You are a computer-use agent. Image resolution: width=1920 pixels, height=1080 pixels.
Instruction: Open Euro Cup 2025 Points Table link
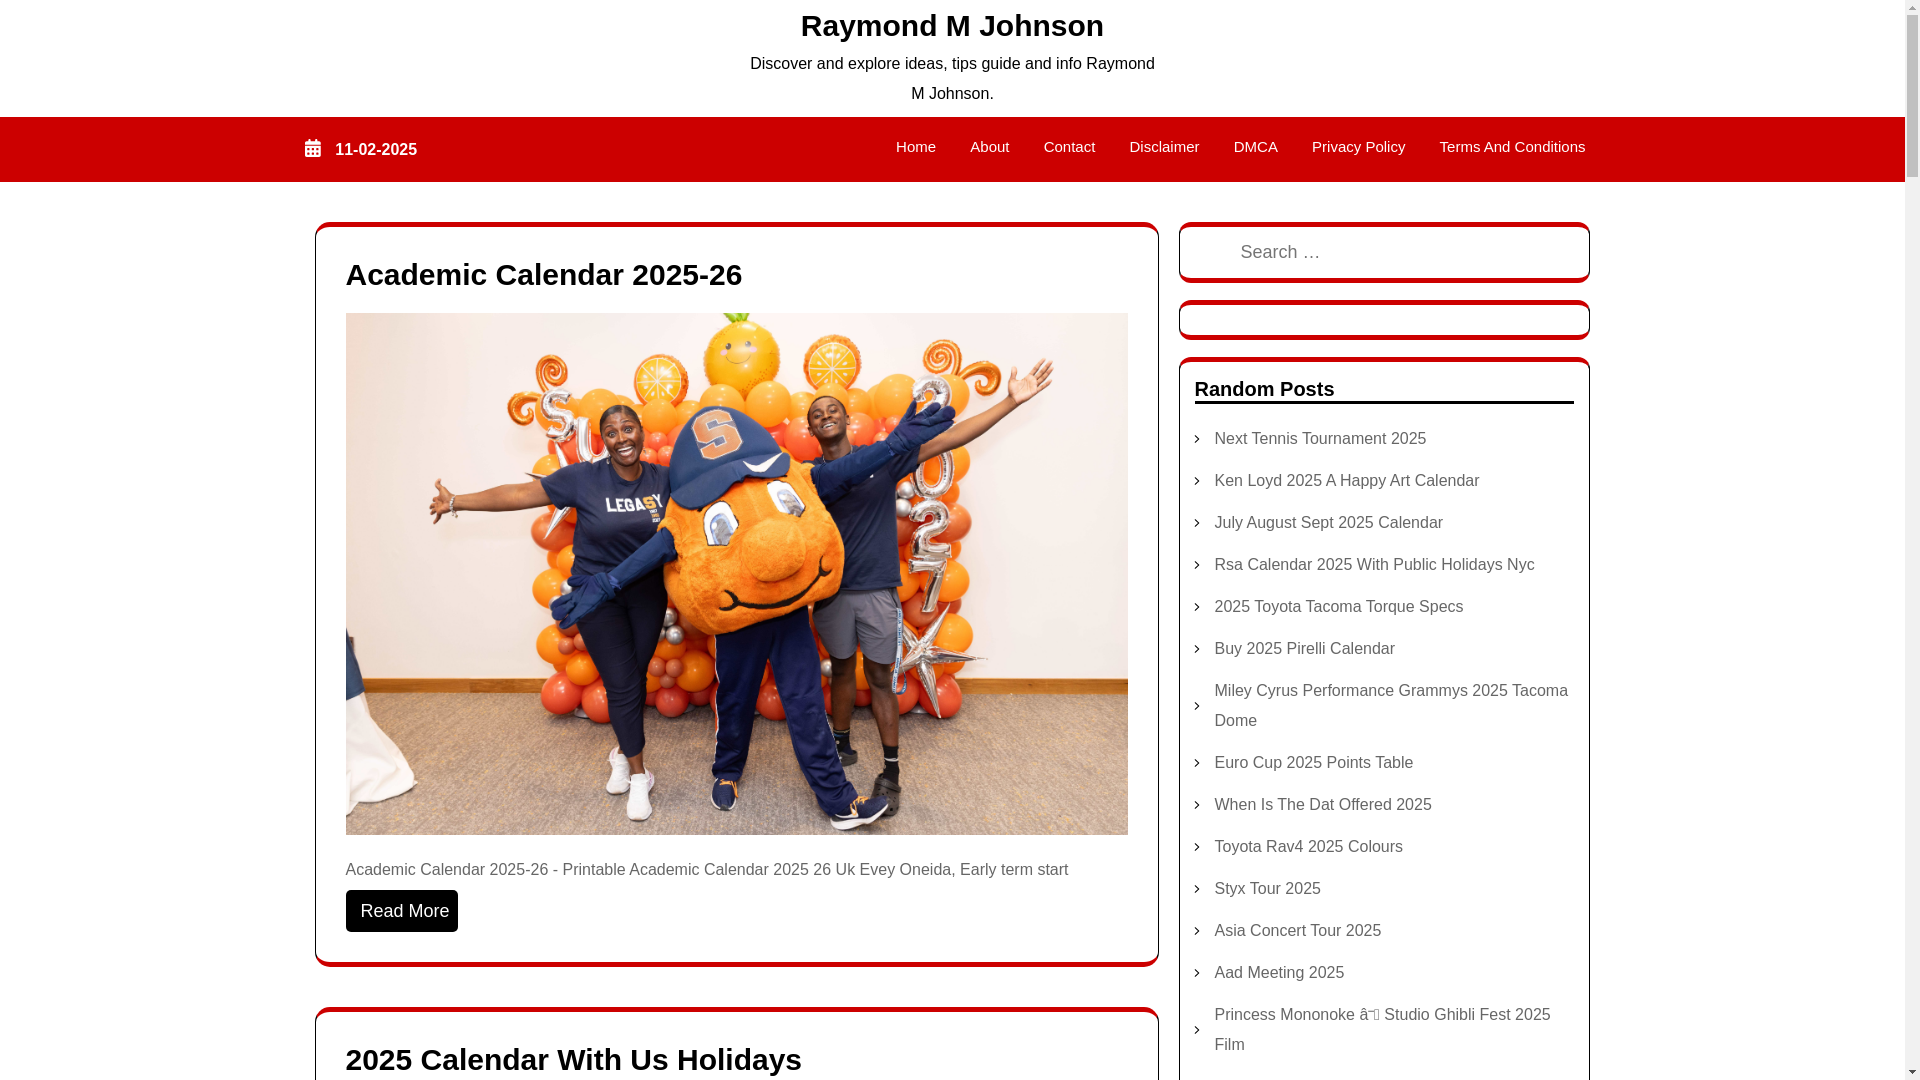point(1313,763)
